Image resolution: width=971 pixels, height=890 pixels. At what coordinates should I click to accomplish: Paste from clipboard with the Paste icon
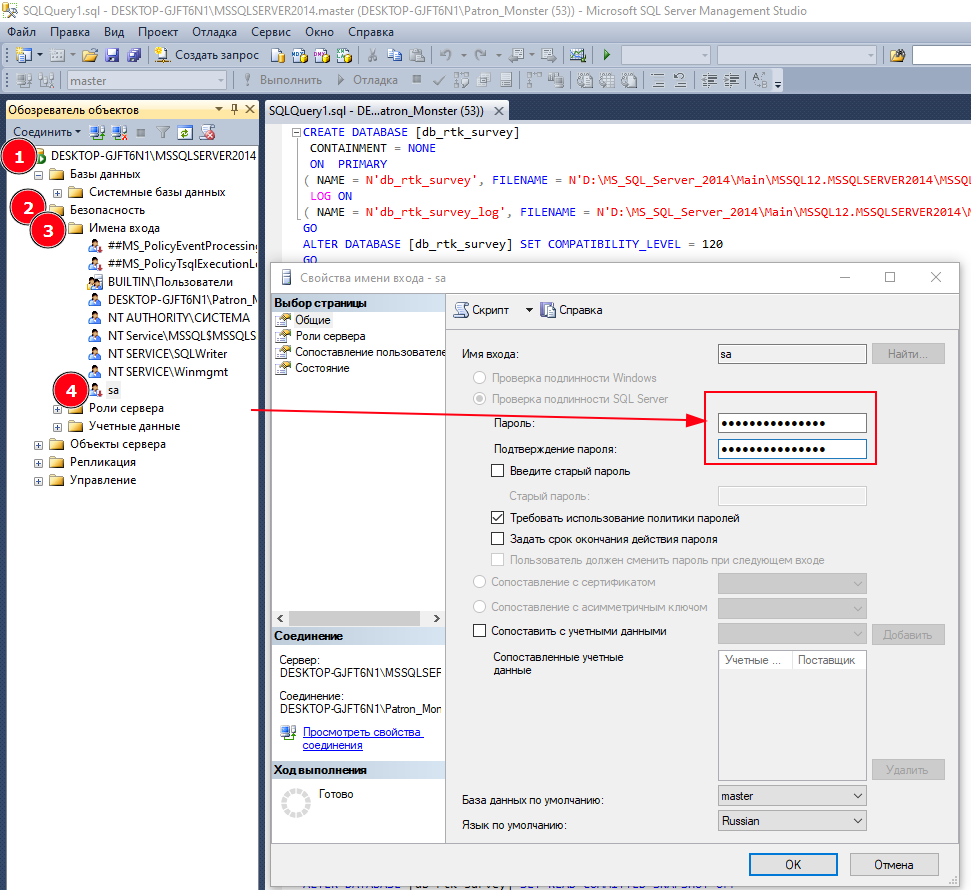coord(417,55)
